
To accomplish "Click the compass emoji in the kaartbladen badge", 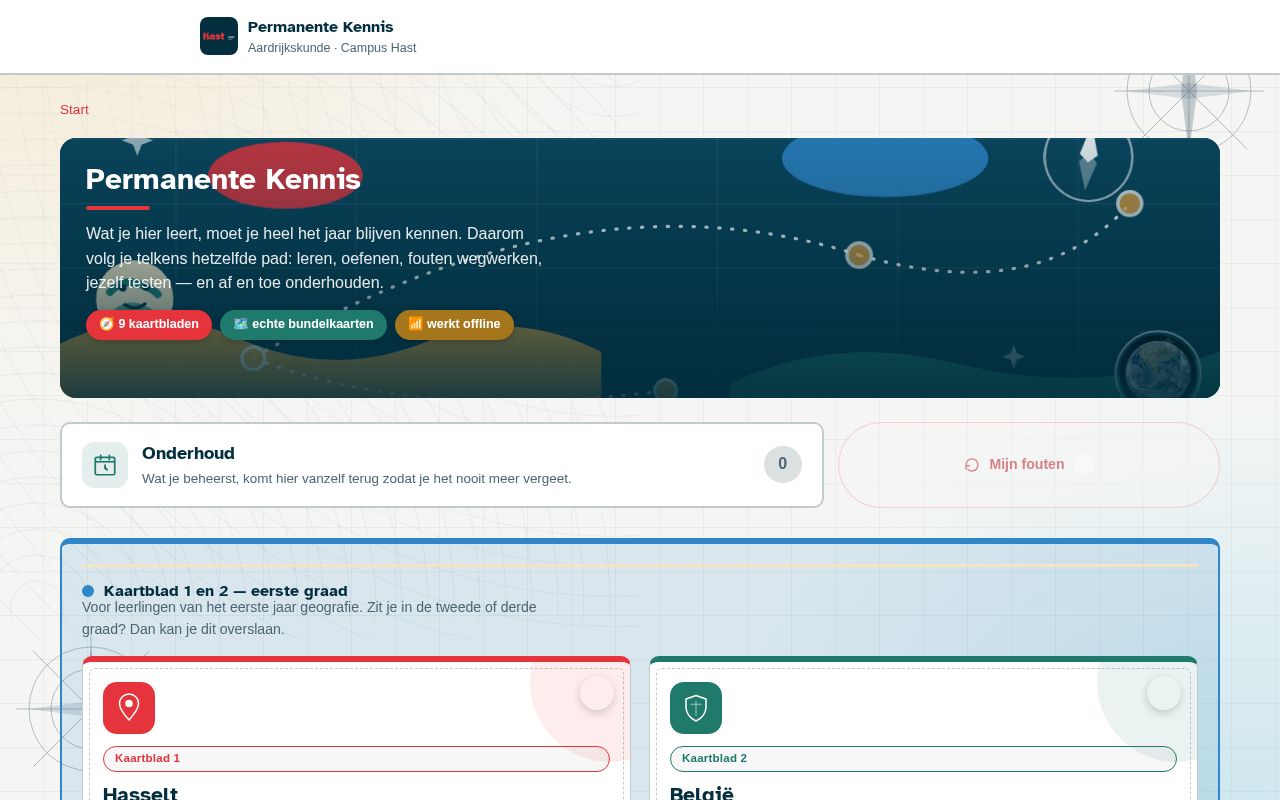I will coord(107,324).
